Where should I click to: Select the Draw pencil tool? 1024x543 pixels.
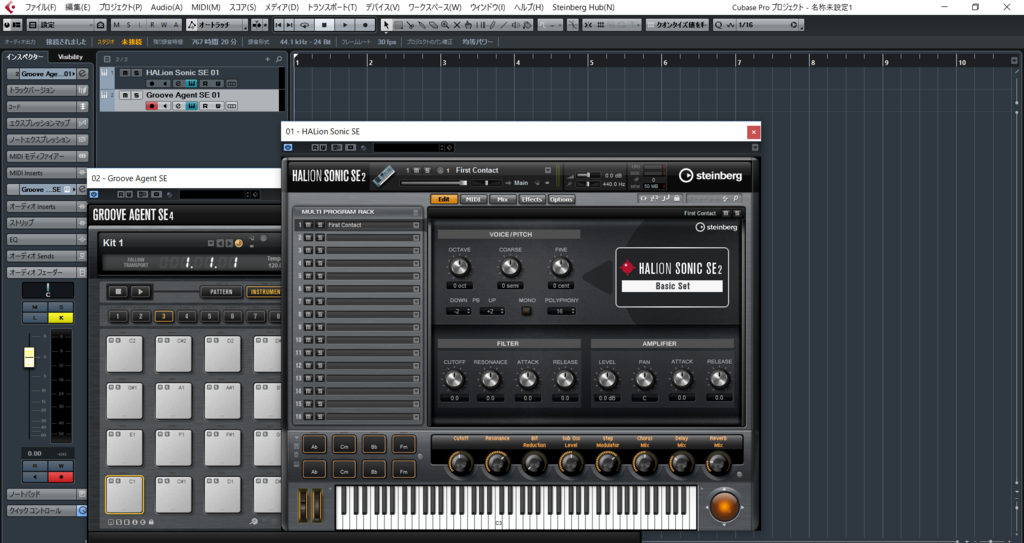[x=492, y=25]
